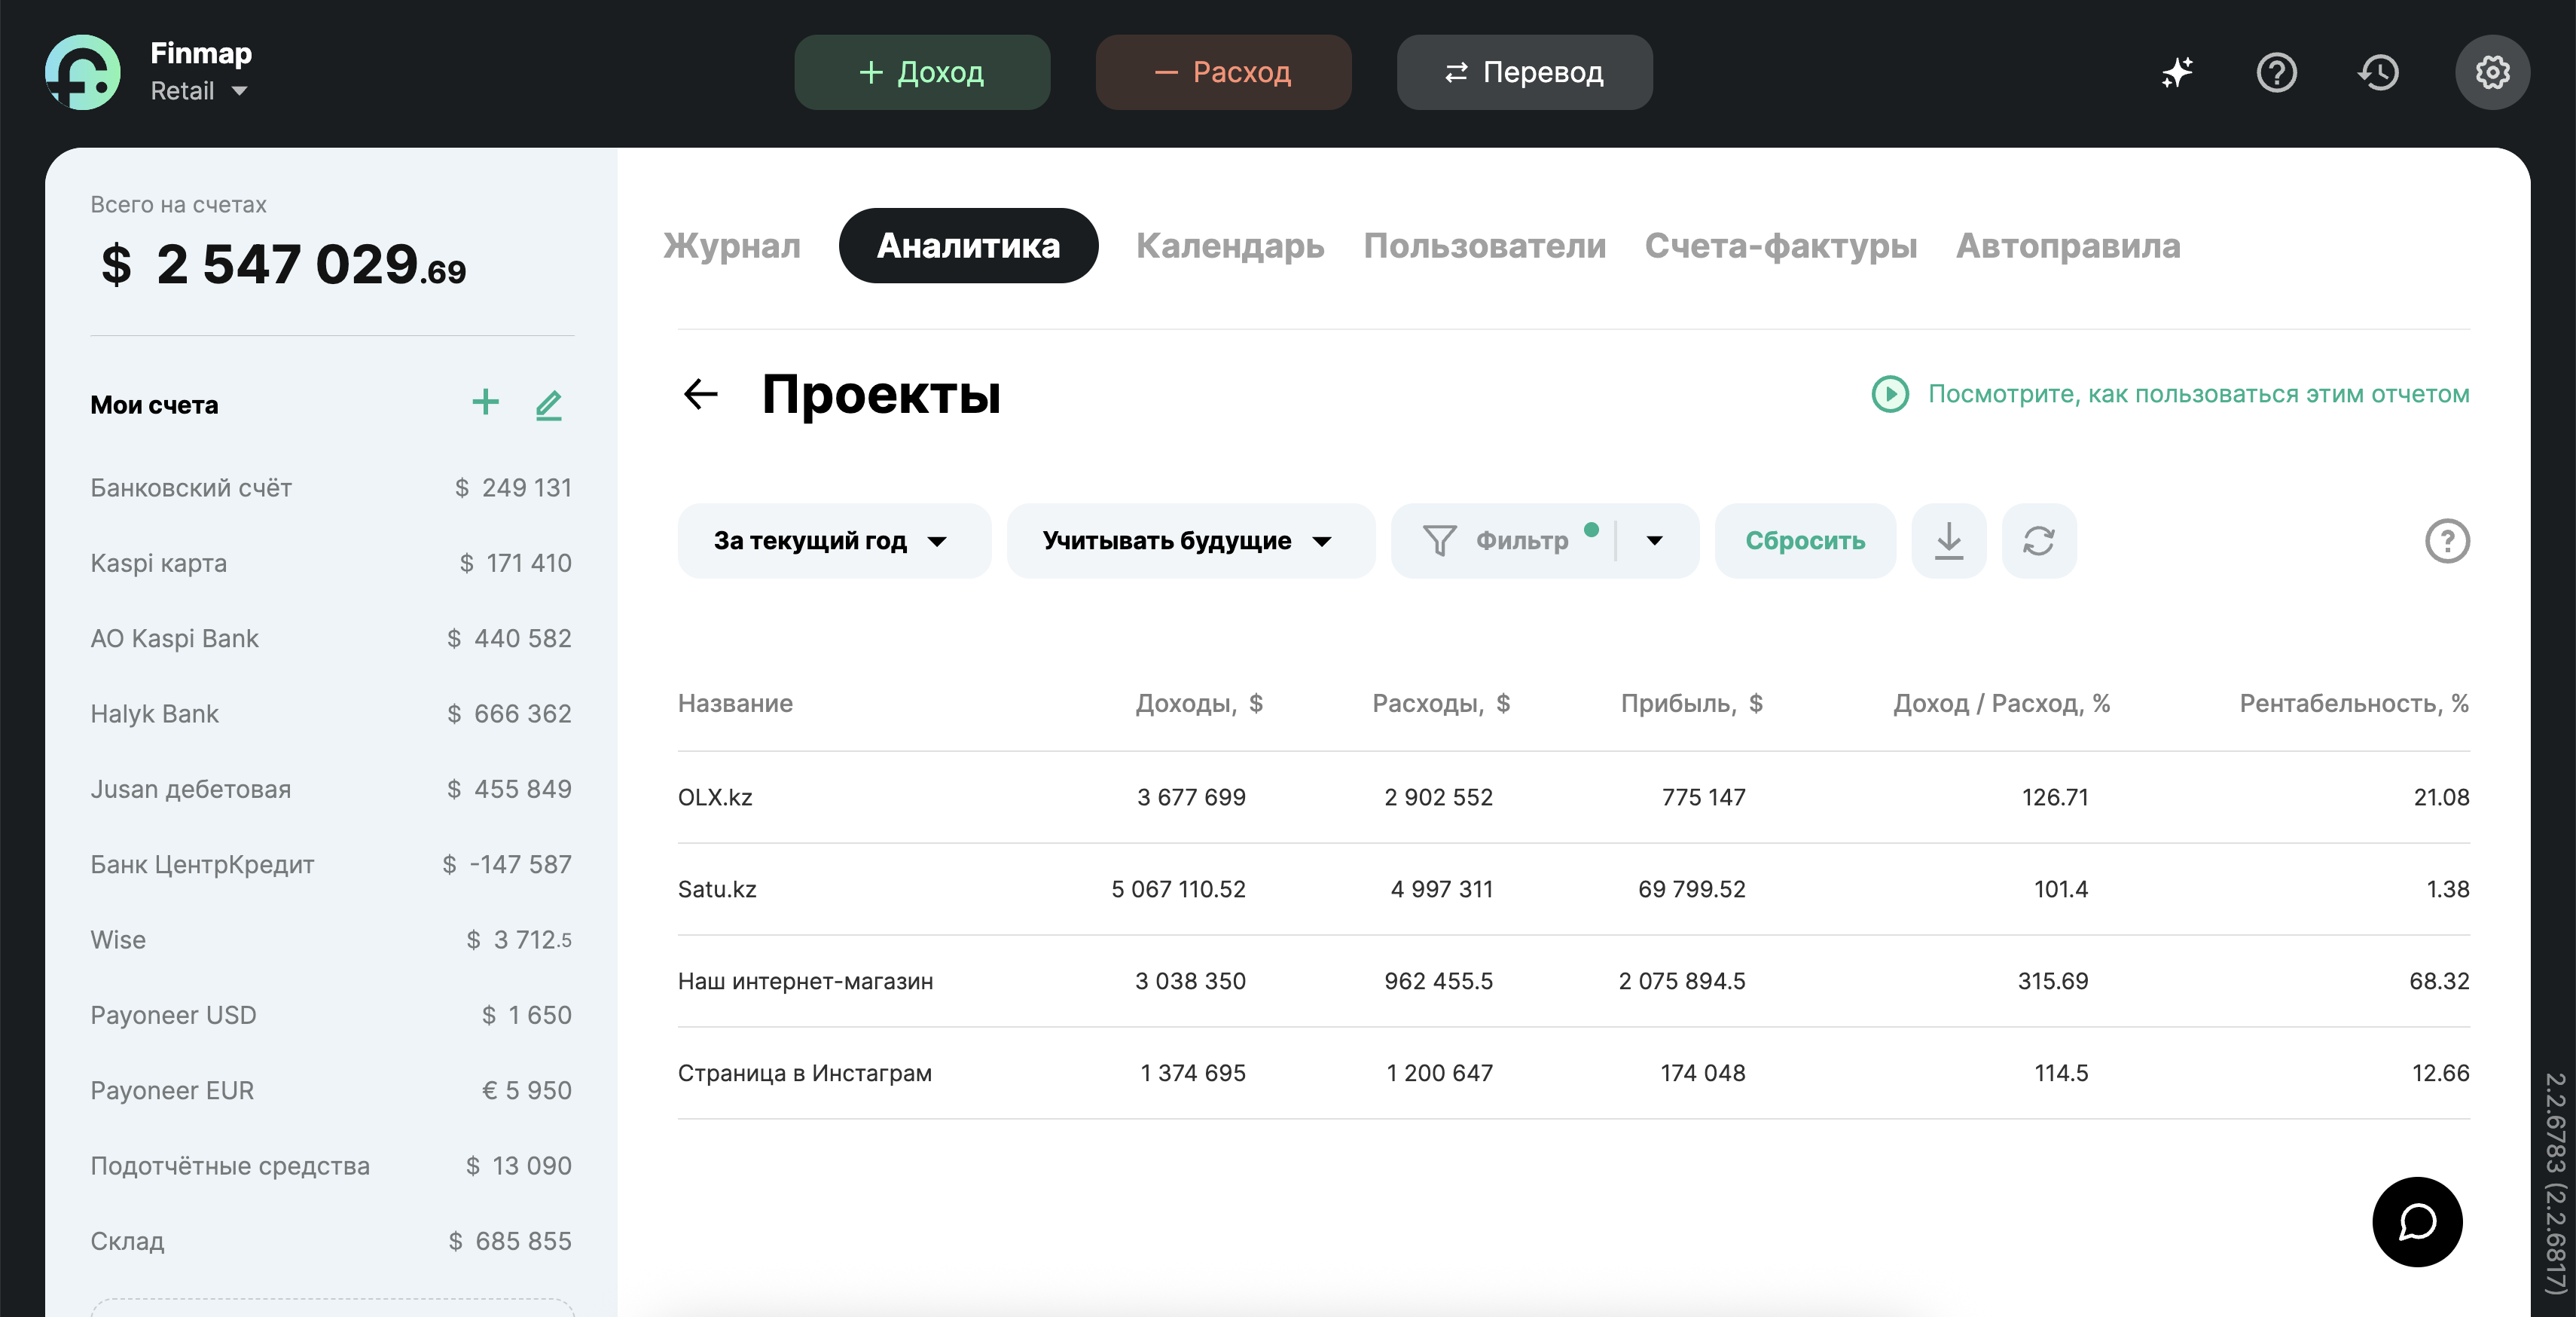Download the report with the download icon
The width and height of the screenshot is (2576, 1317).
point(1949,541)
